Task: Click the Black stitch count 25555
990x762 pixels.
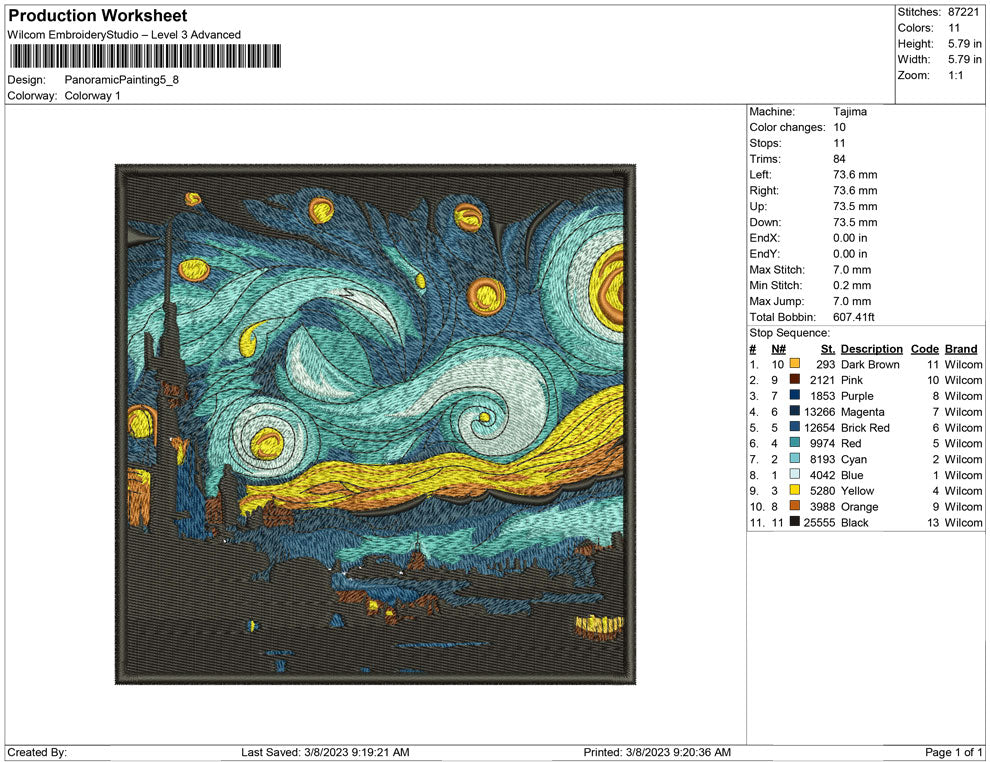Action: tap(820, 523)
